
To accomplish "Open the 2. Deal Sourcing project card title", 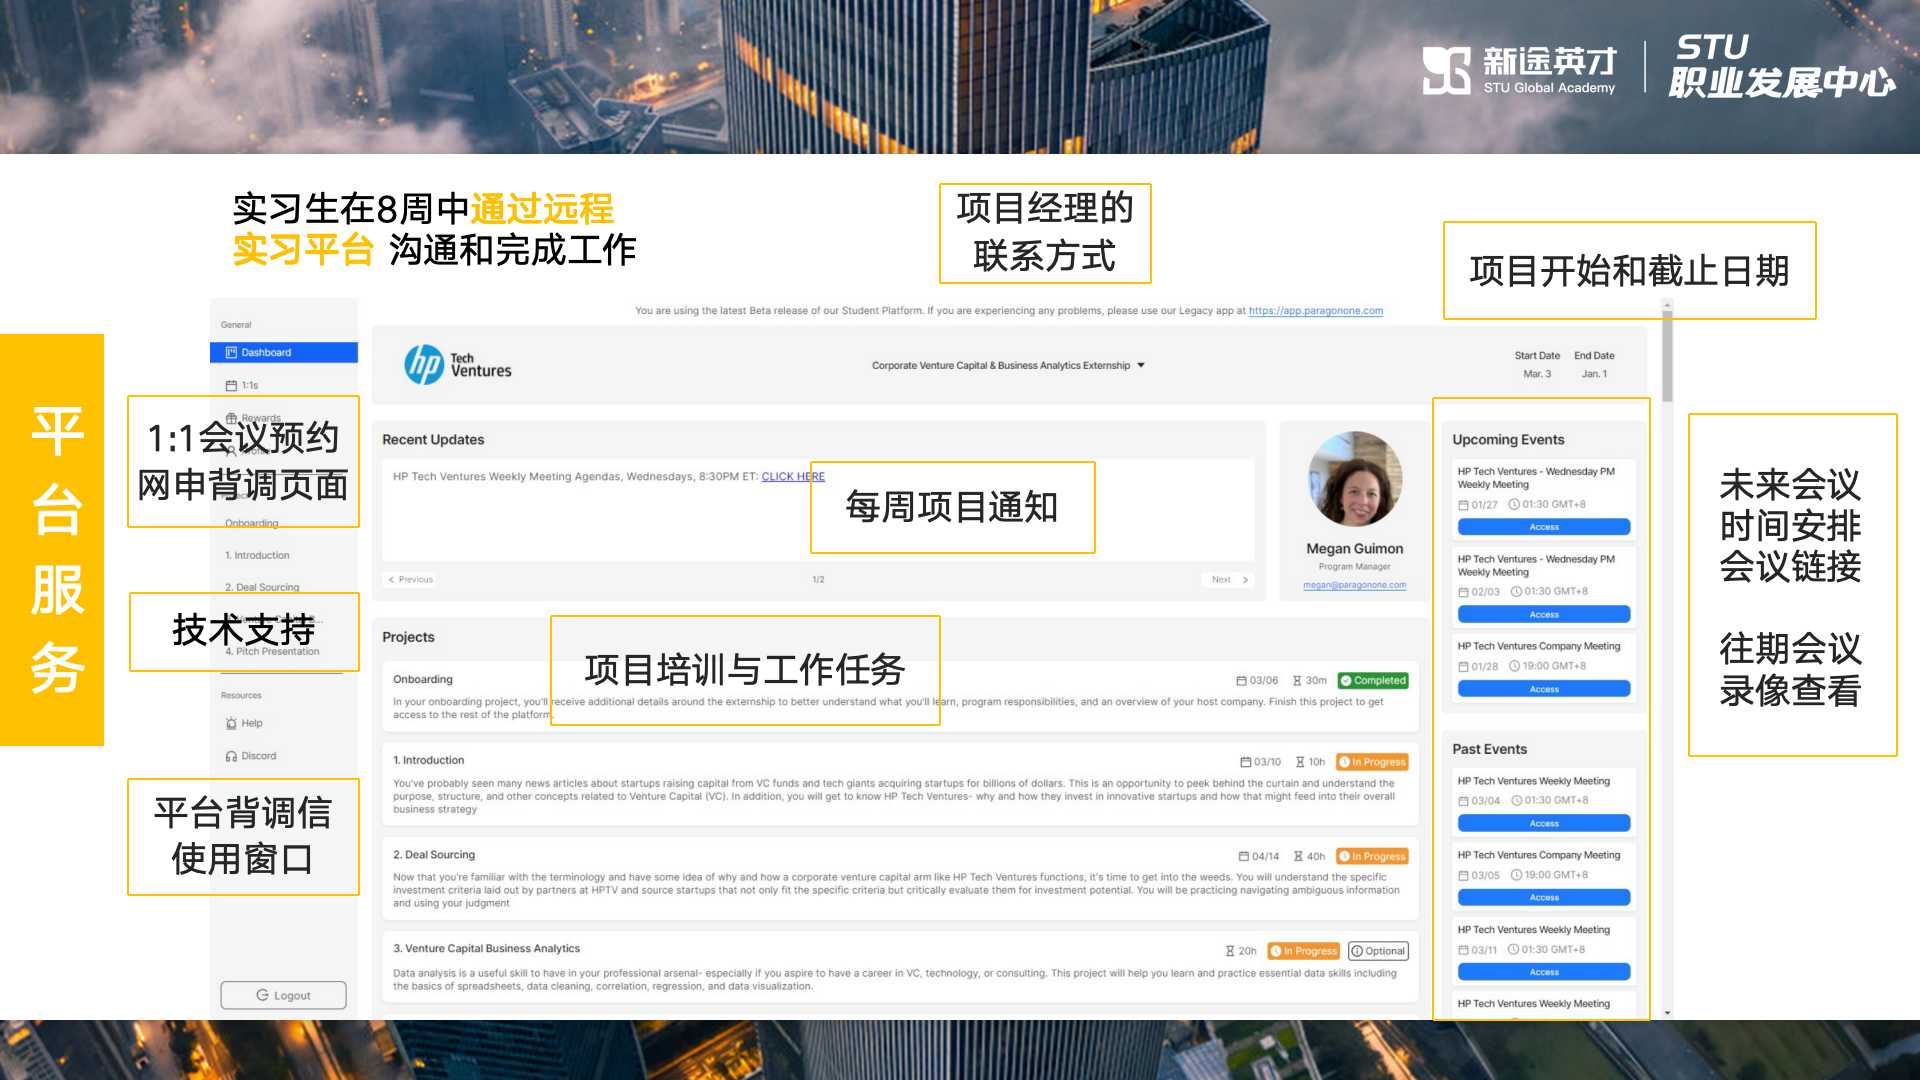I will tap(434, 855).
